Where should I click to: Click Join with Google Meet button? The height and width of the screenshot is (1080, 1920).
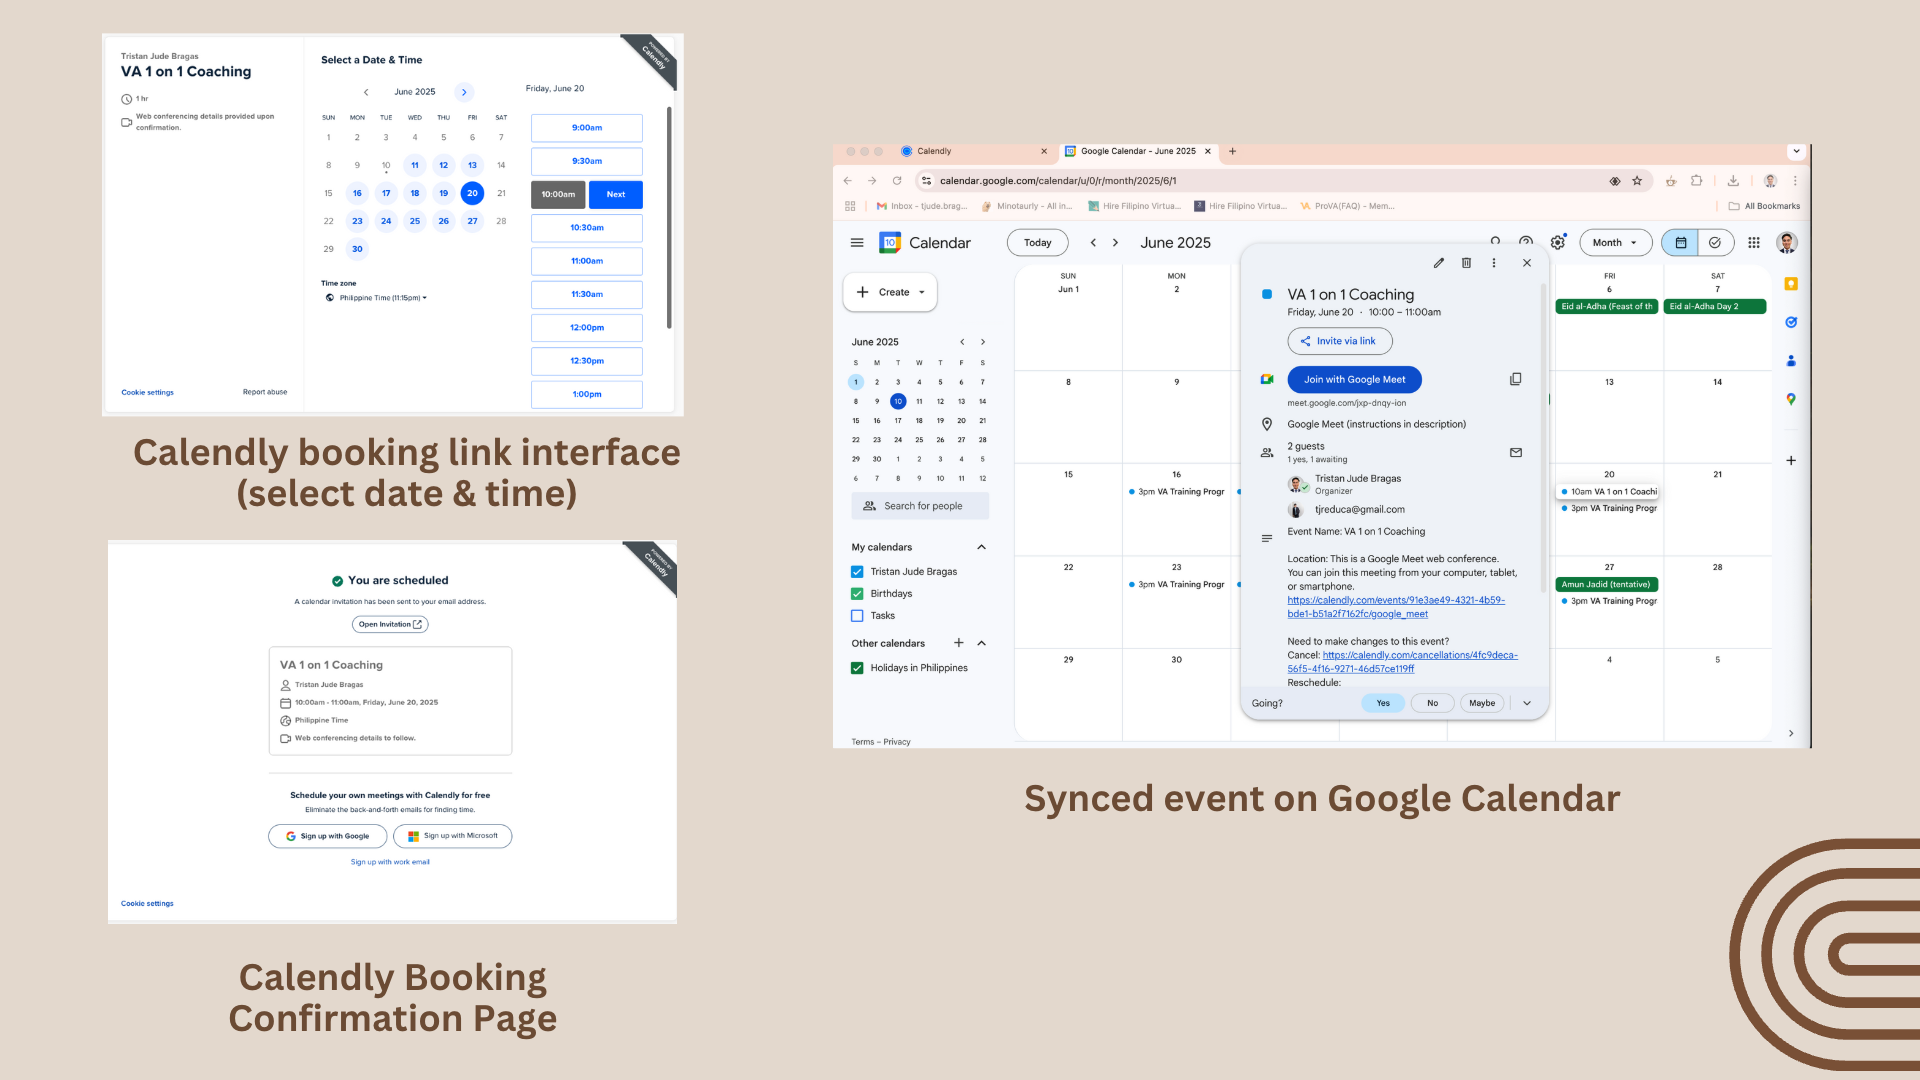tap(1354, 380)
